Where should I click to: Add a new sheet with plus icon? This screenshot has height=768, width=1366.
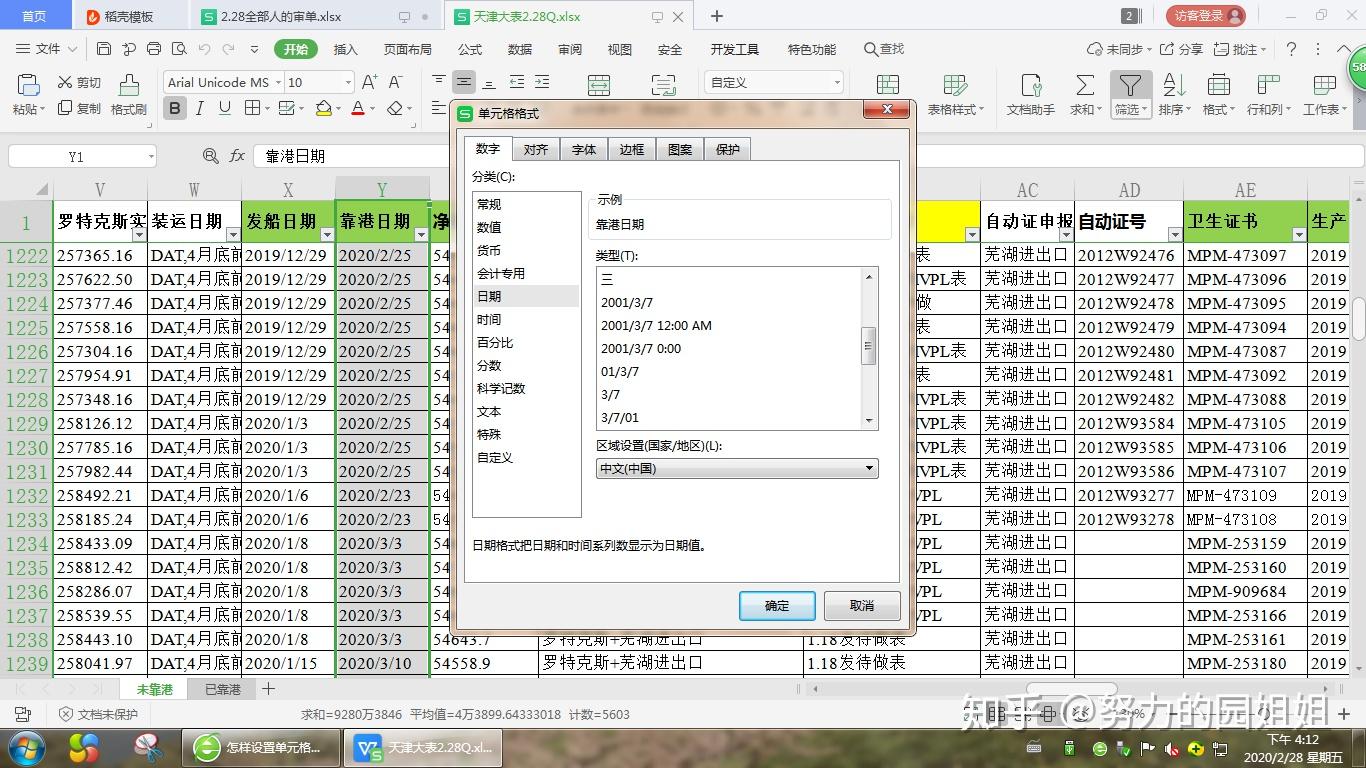tap(268, 689)
